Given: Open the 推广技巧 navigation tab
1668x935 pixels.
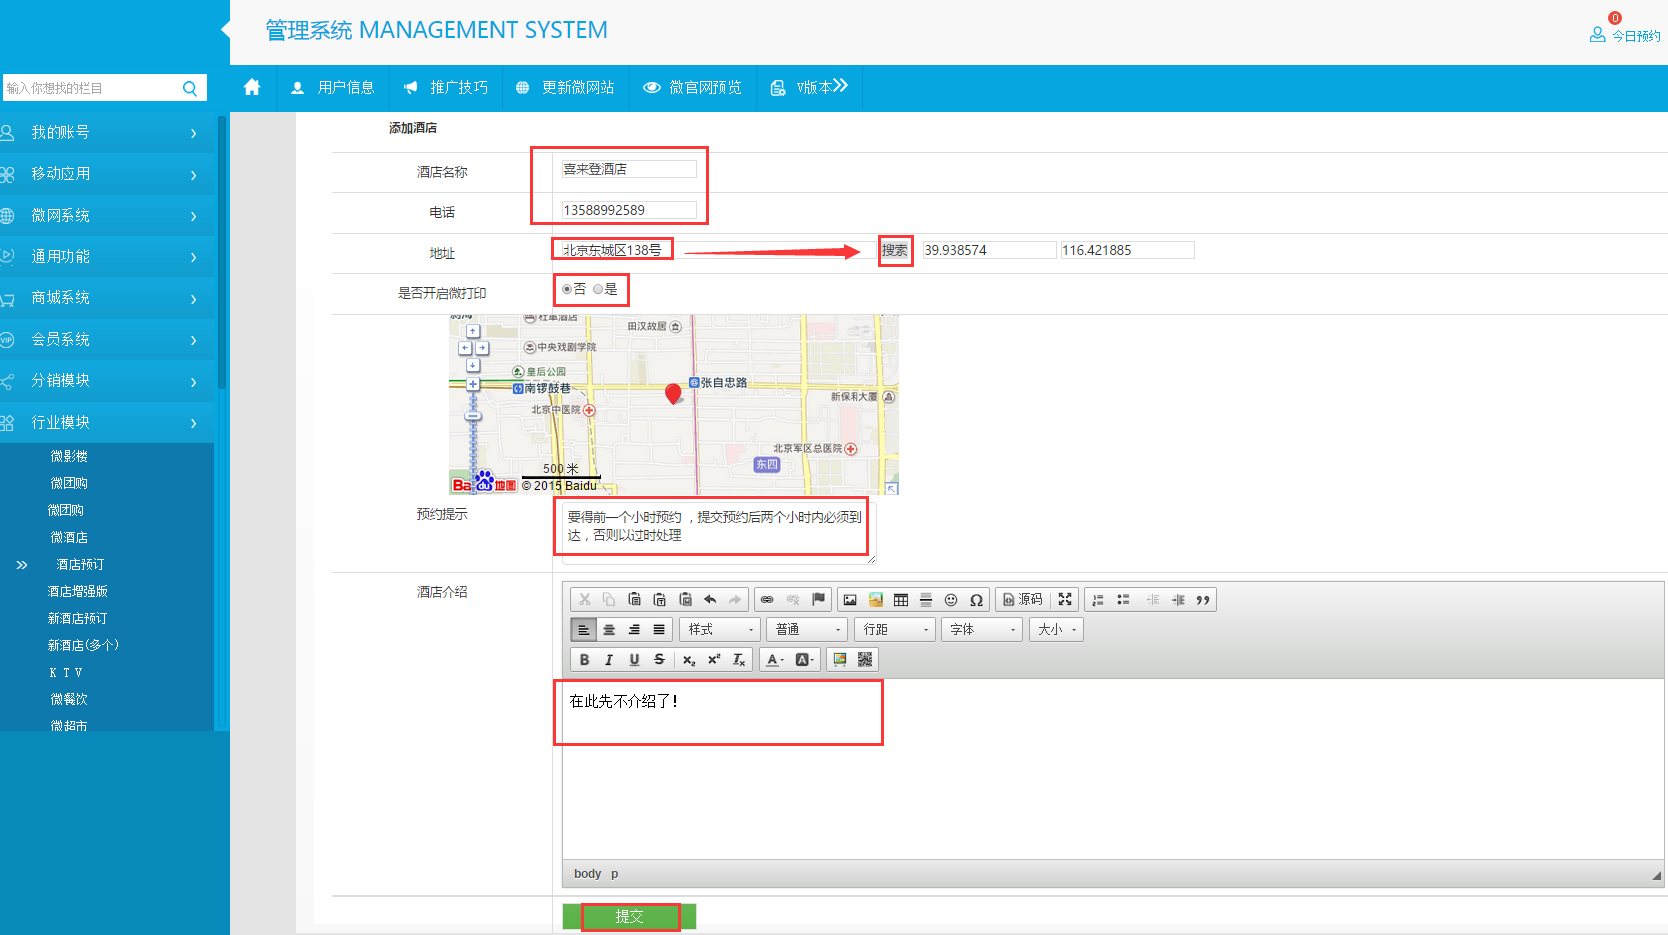Looking at the screenshot, I should tap(446, 88).
